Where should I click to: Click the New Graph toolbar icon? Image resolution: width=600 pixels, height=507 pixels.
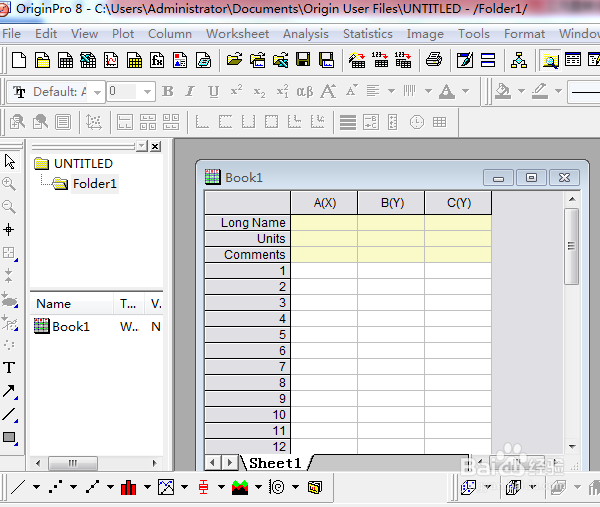111,60
